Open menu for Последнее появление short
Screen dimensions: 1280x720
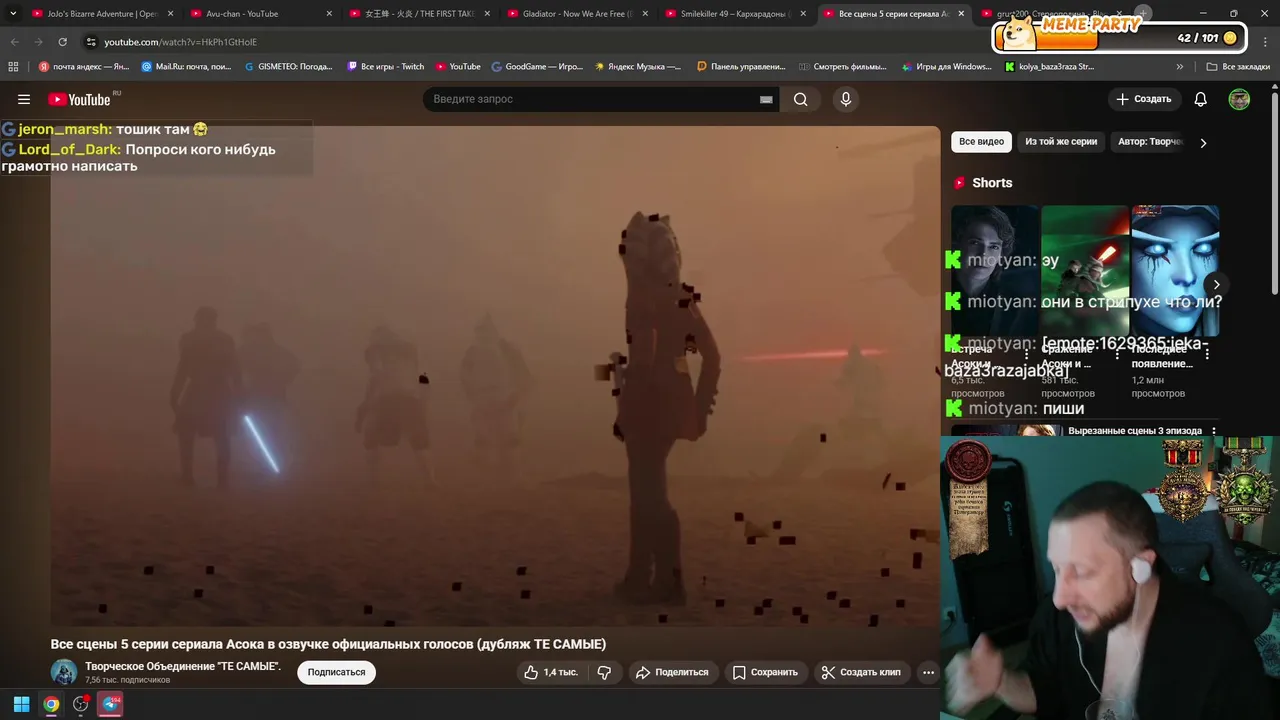1207,352
